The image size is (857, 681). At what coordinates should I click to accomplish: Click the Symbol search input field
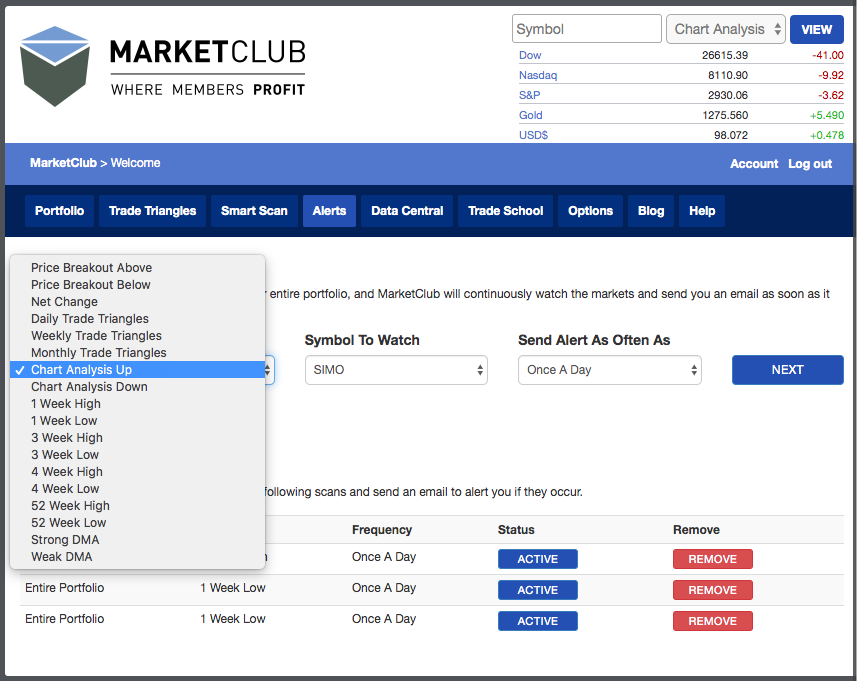pyautogui.click(x=586, y=29)
